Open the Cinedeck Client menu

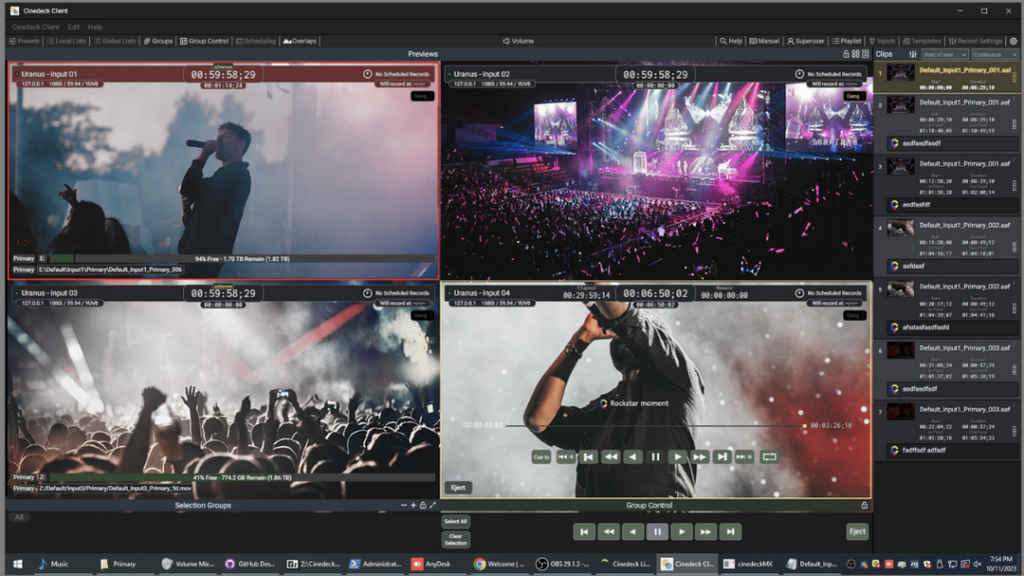36,27
